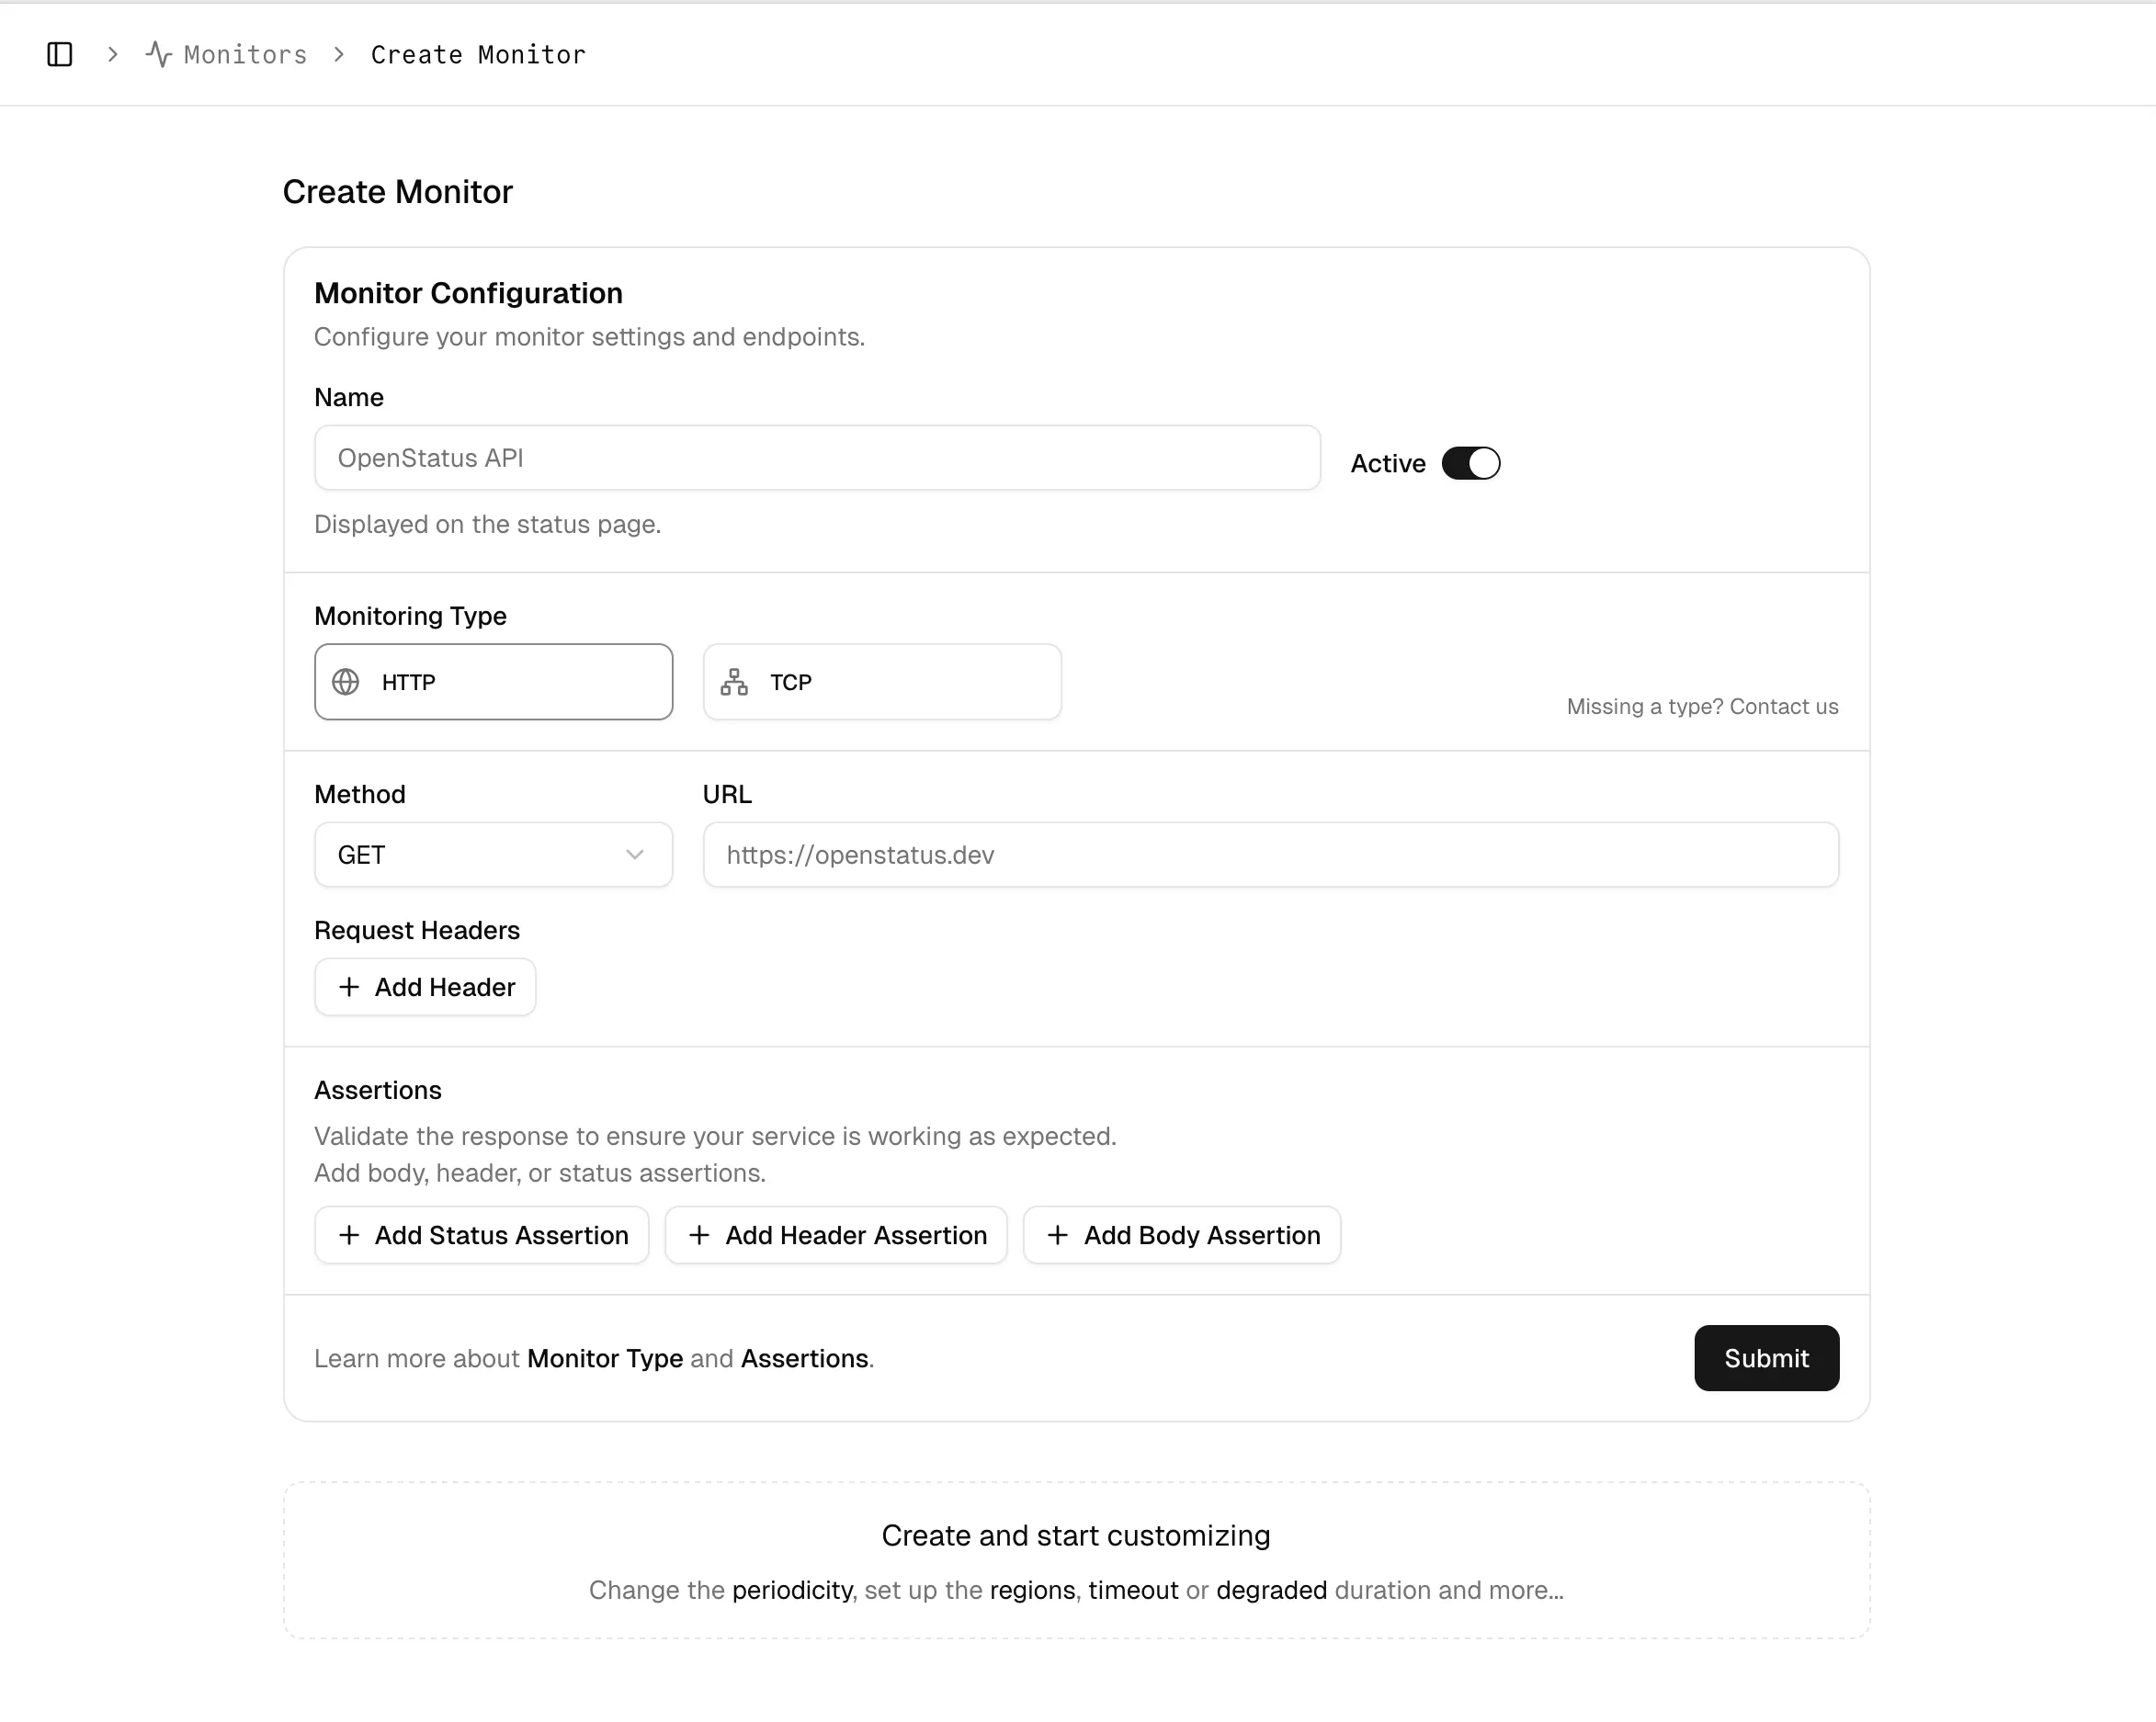Click the network nodes icon in TCP option

click(x=734, y=682)
